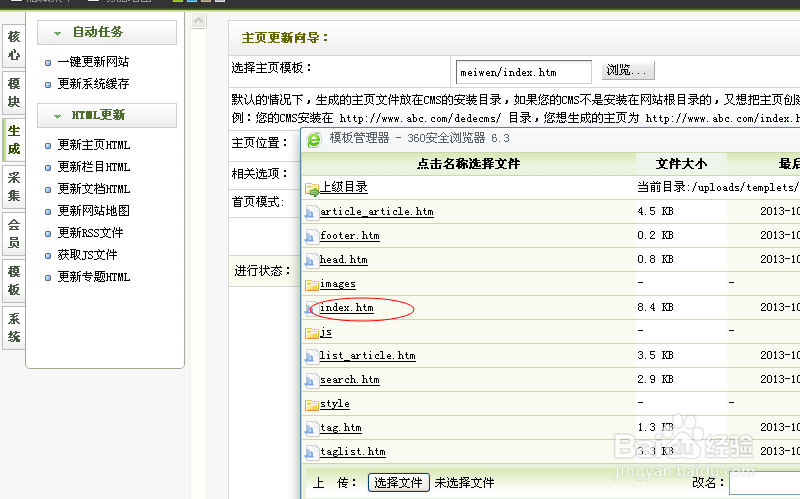Select file taglist.htm
The width and height of the screenshot is (800, 499).
(x=353, y=452)
